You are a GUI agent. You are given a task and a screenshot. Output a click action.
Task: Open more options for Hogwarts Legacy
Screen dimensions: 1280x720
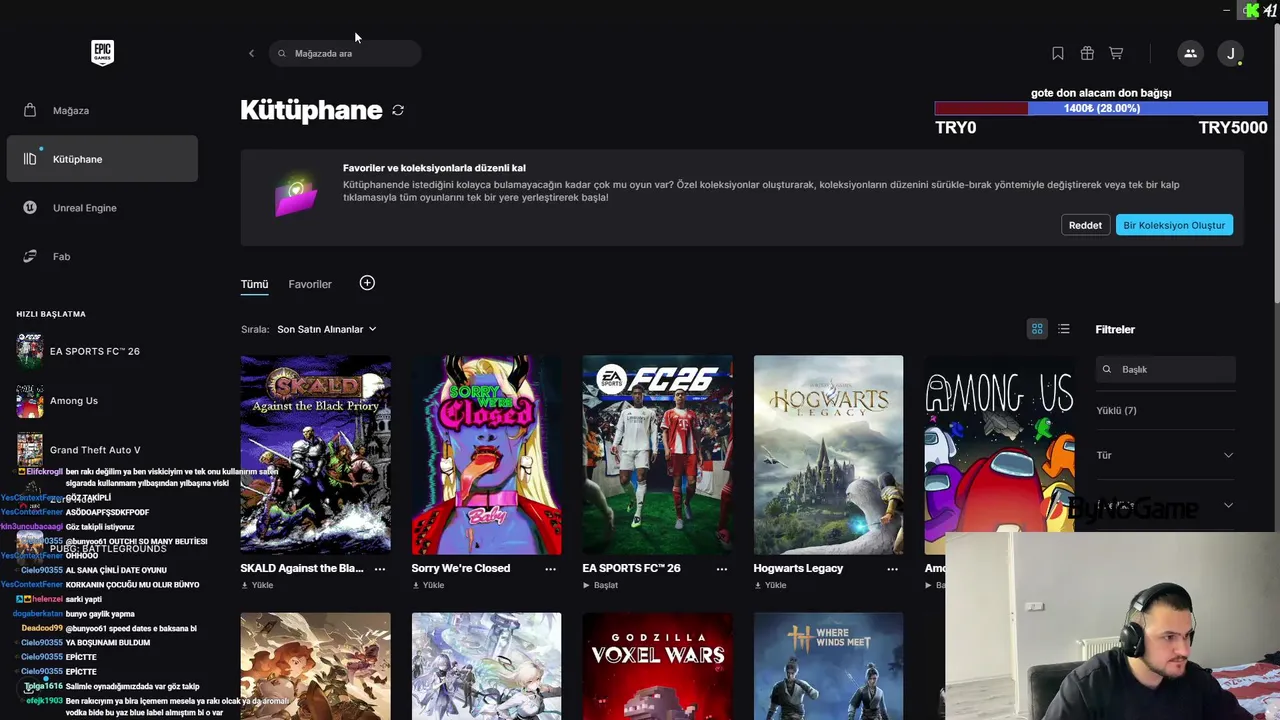point(892,568)
